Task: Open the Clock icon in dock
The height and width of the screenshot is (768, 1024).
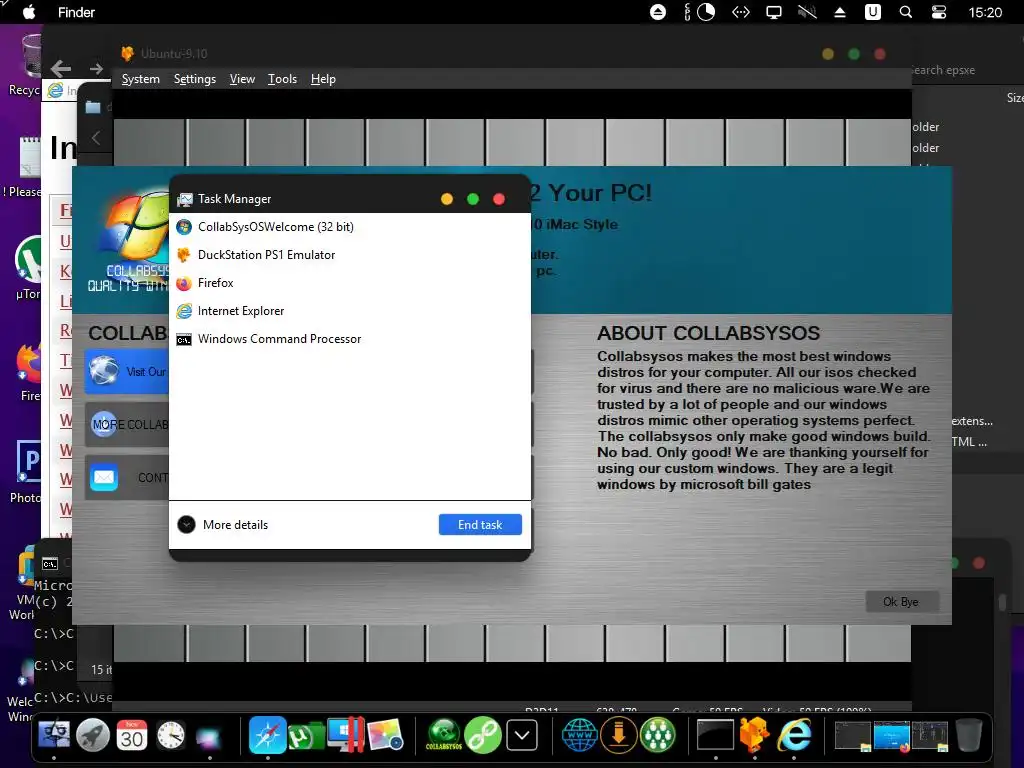Action: click(170, 735)
